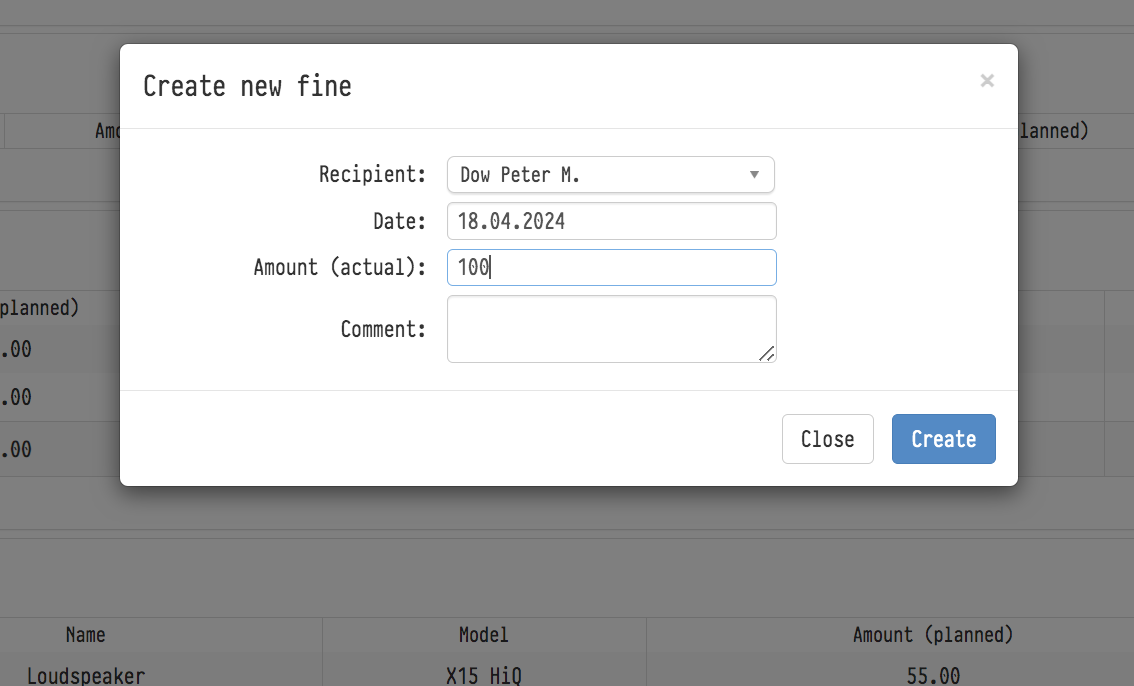
Task: Focus the Date field showing 18.04.2024
Action: click(611, 221)
